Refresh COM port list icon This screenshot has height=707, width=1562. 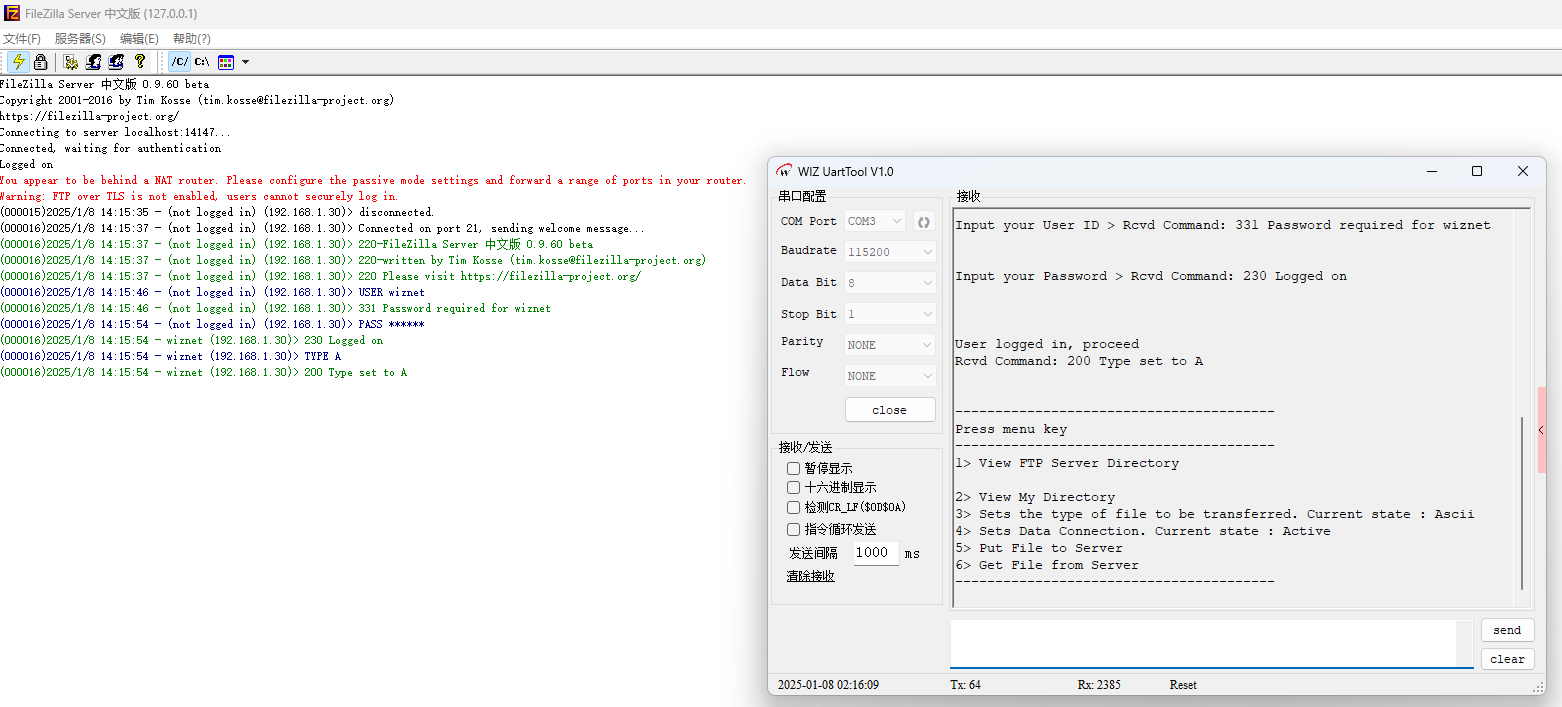coord(924,221)
